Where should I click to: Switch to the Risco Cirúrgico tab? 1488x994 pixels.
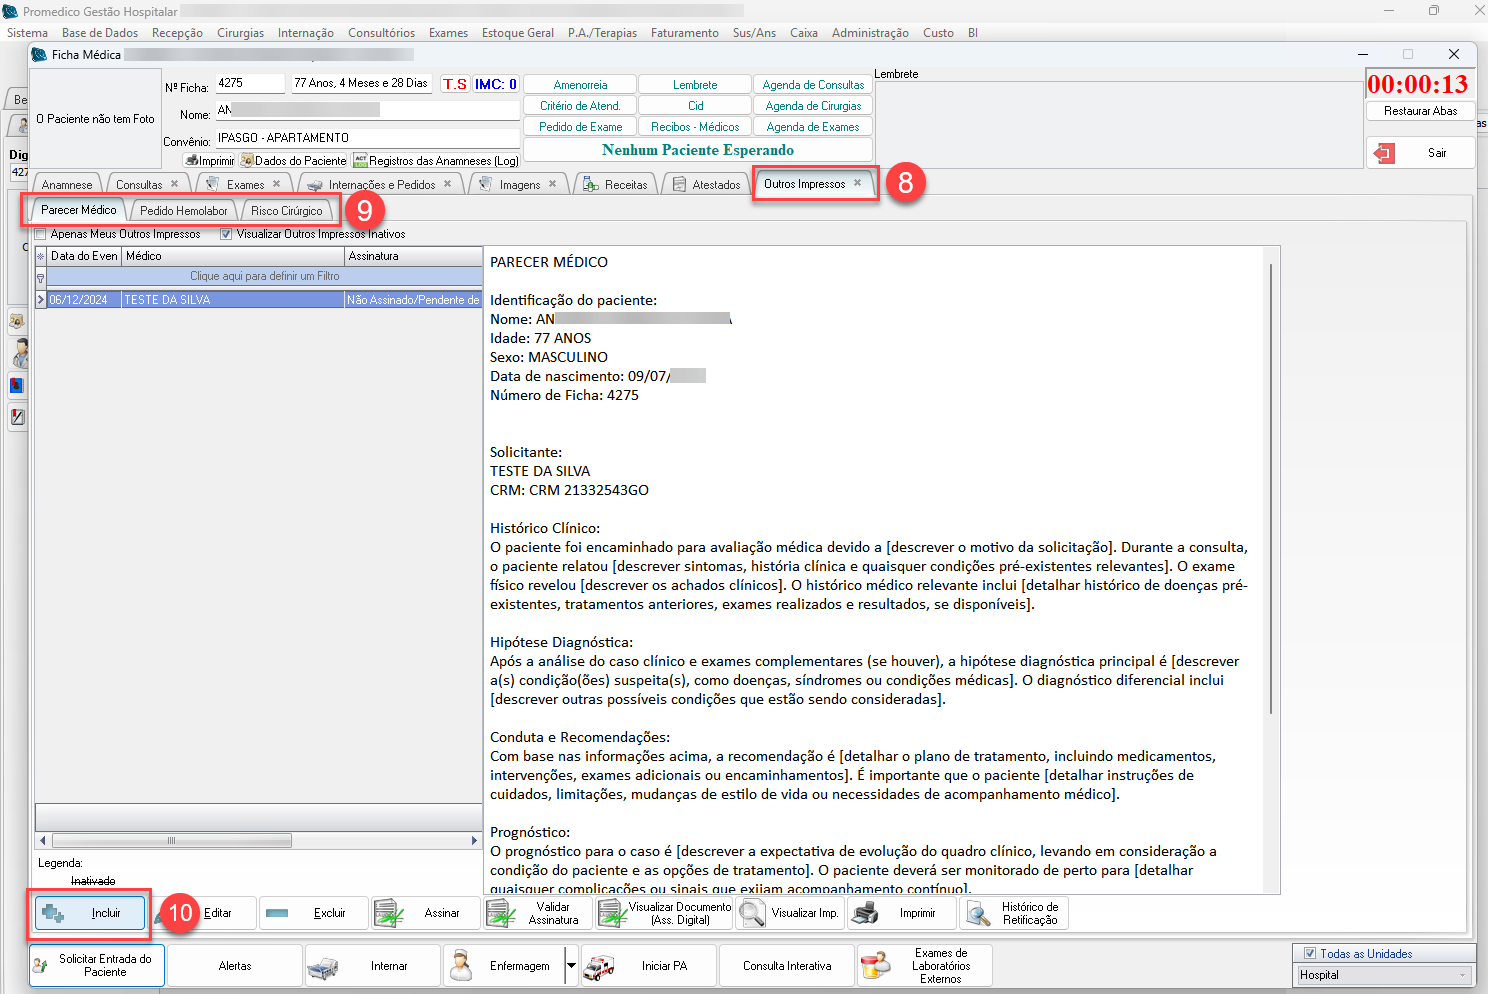coord(287,211)
